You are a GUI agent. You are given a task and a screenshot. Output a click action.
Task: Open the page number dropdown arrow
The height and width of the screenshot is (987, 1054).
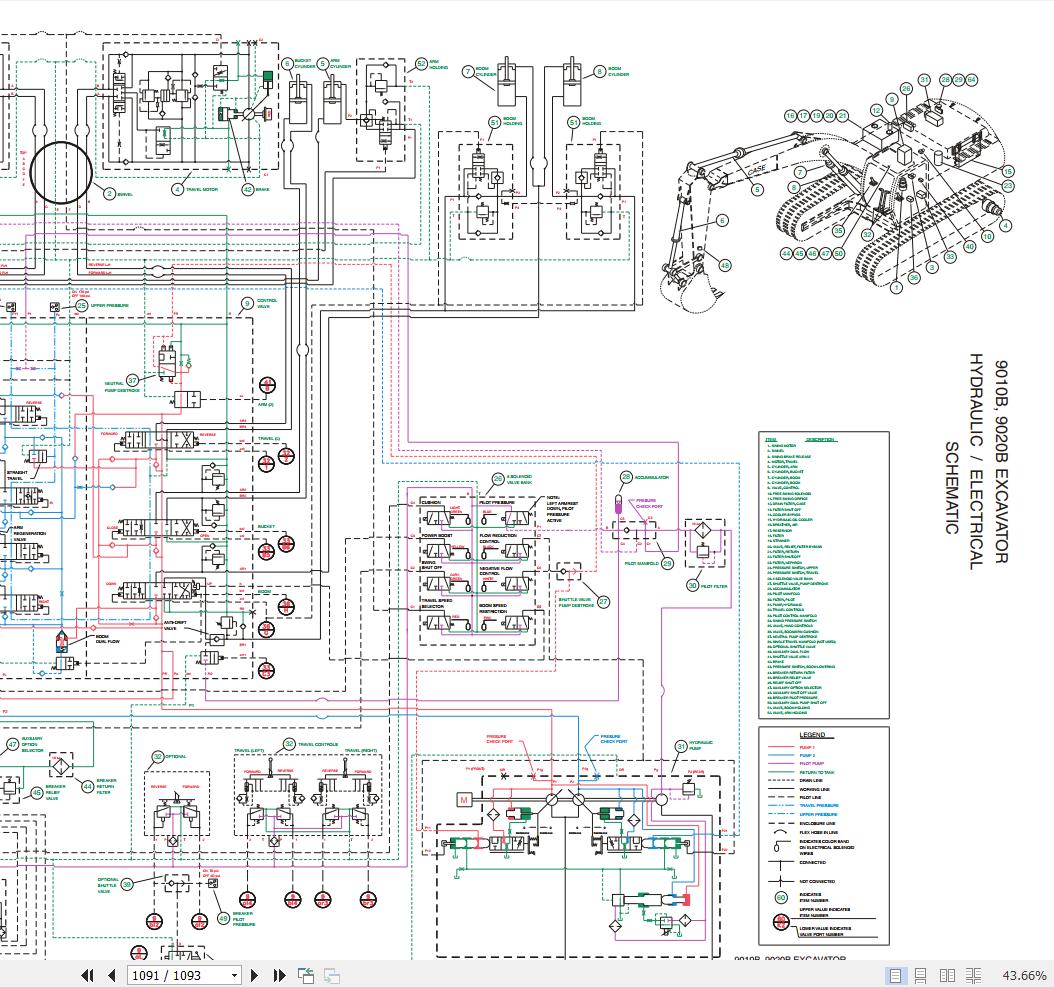[234, 976]
